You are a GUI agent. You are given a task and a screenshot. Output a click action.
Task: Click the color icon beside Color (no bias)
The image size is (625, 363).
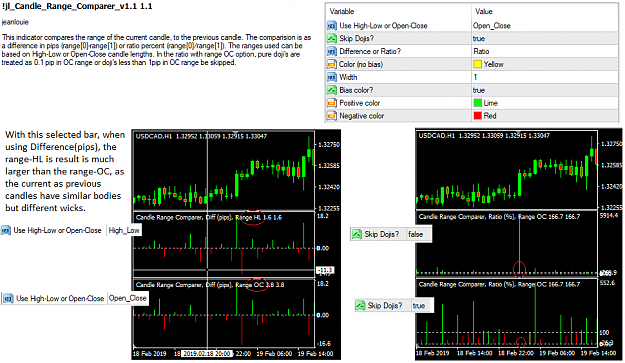click(x=332, y=64)
